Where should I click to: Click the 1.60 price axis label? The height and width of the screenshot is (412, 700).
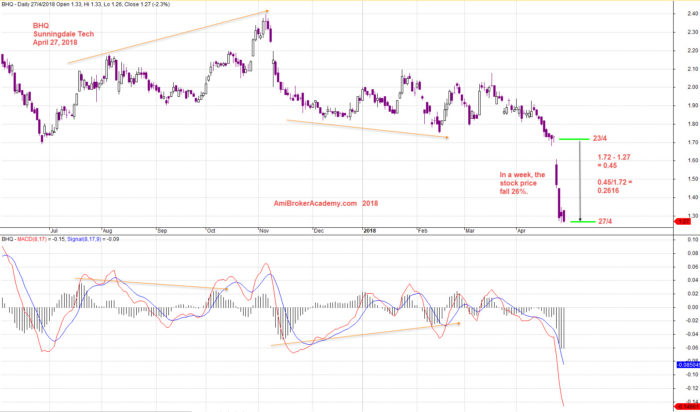691,161
